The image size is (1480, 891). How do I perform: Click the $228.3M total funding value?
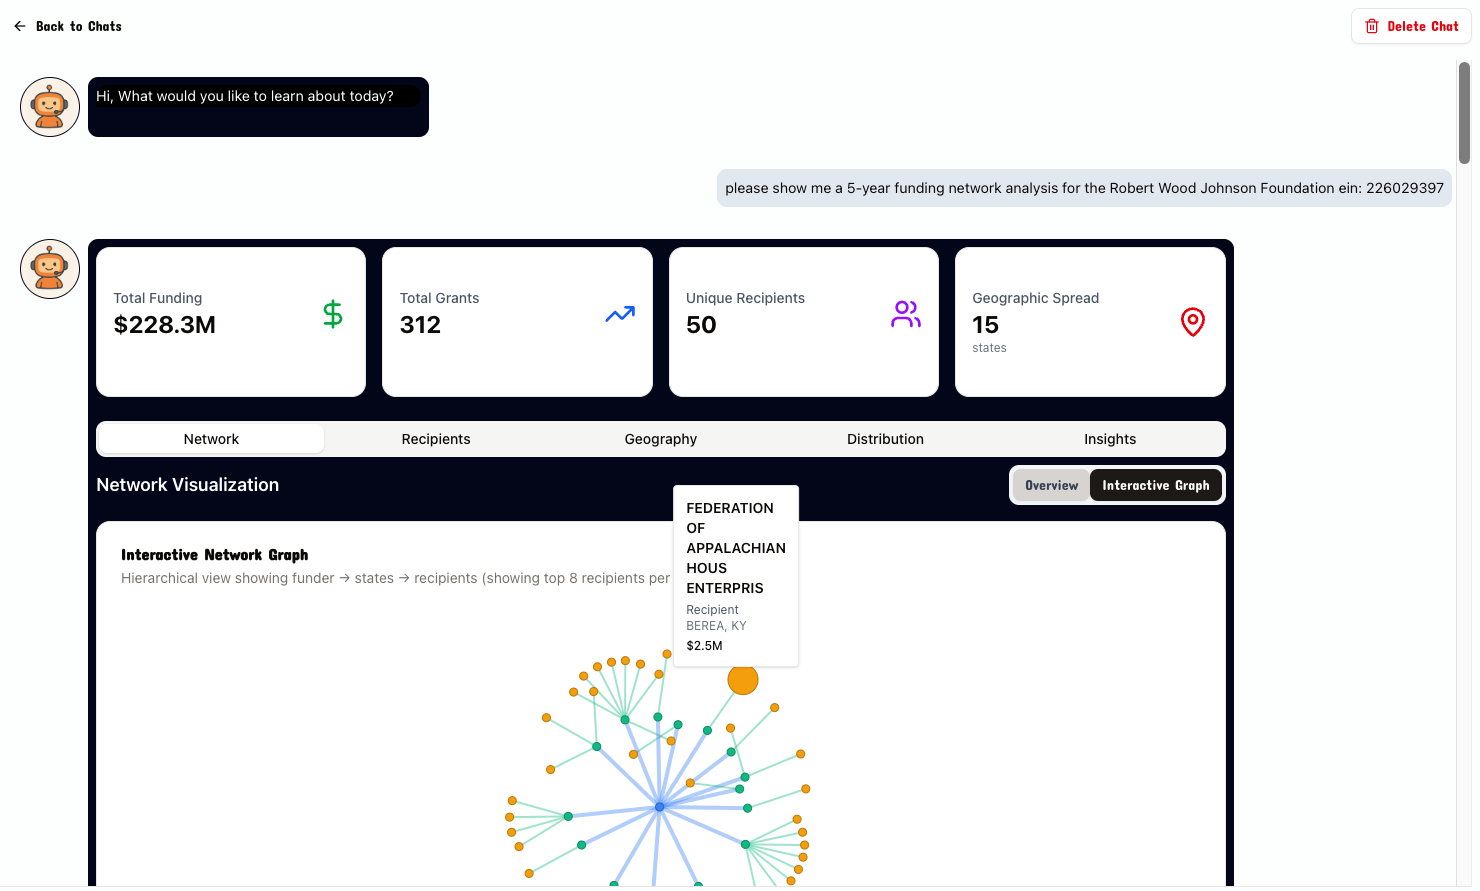[x=165, y=325]
